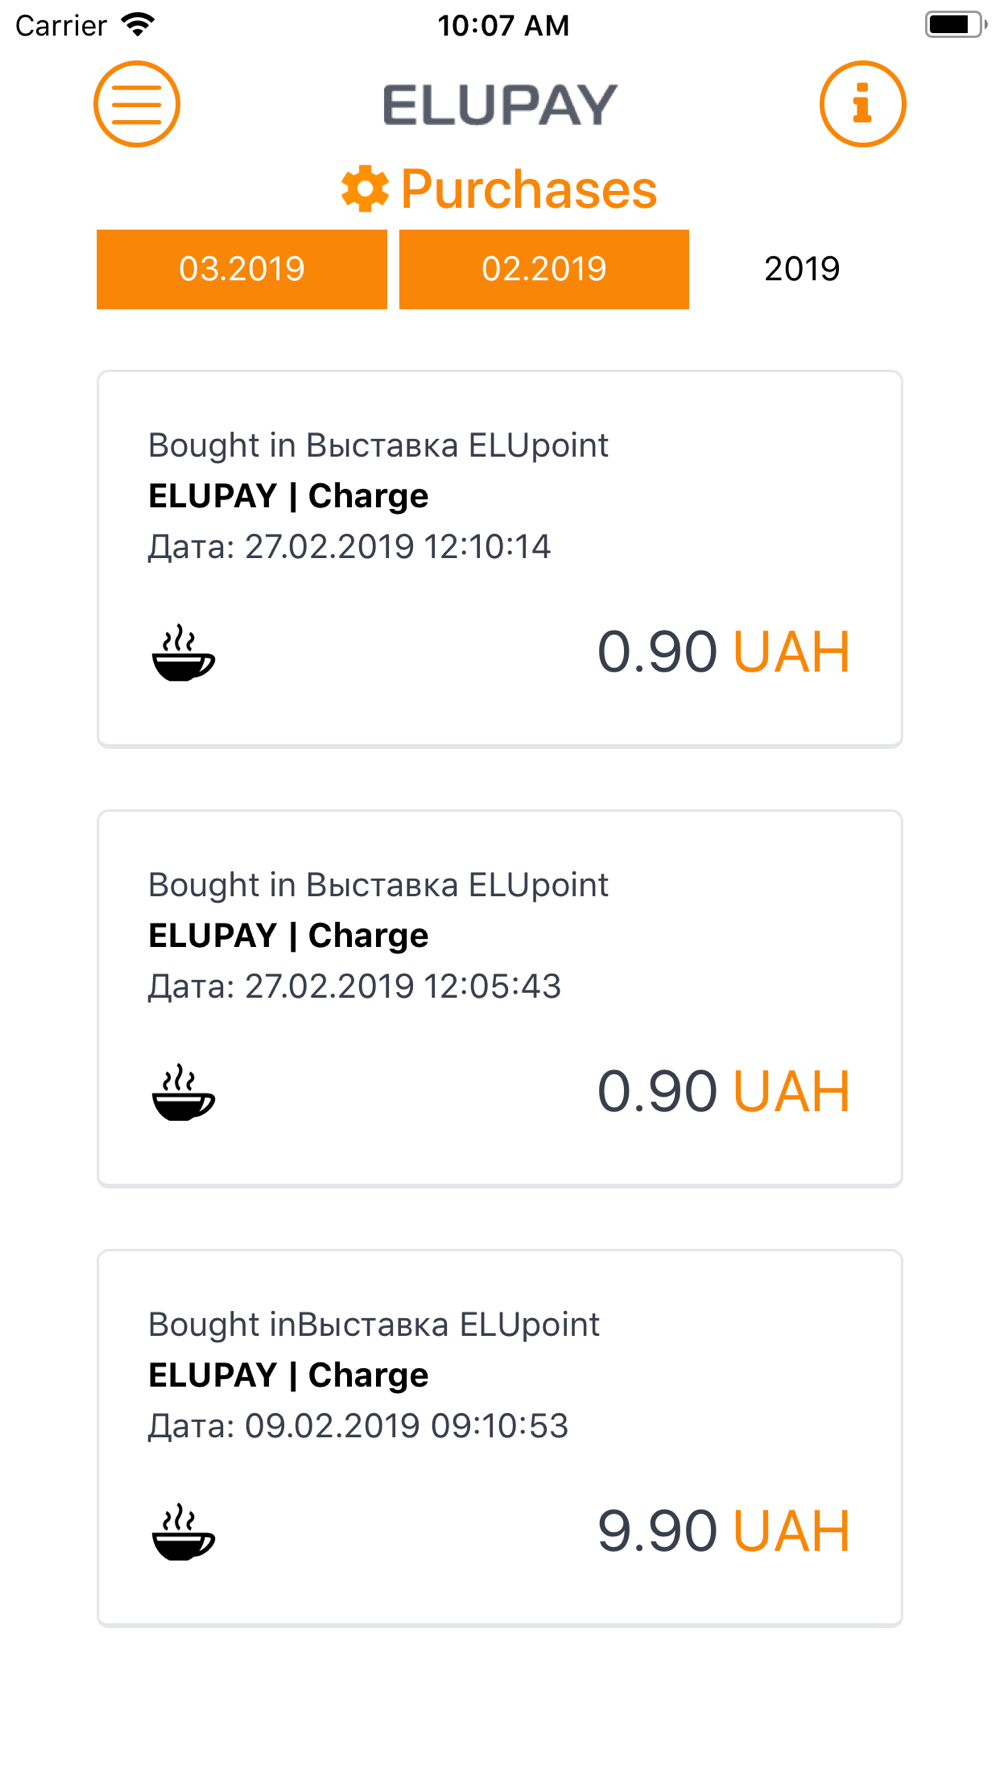Tap the coffee cup icon for 12:10:14 purchase
The height and width of the screenshot is (1778, 1000).
[183, 653]
